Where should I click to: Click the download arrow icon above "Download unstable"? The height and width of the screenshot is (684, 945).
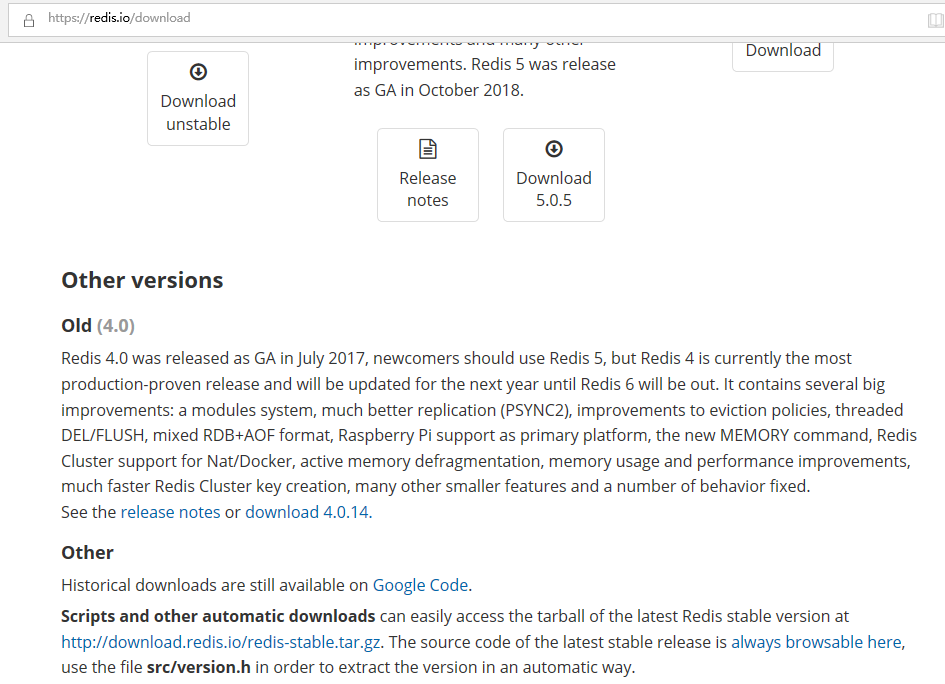click(x=198, y=72)
